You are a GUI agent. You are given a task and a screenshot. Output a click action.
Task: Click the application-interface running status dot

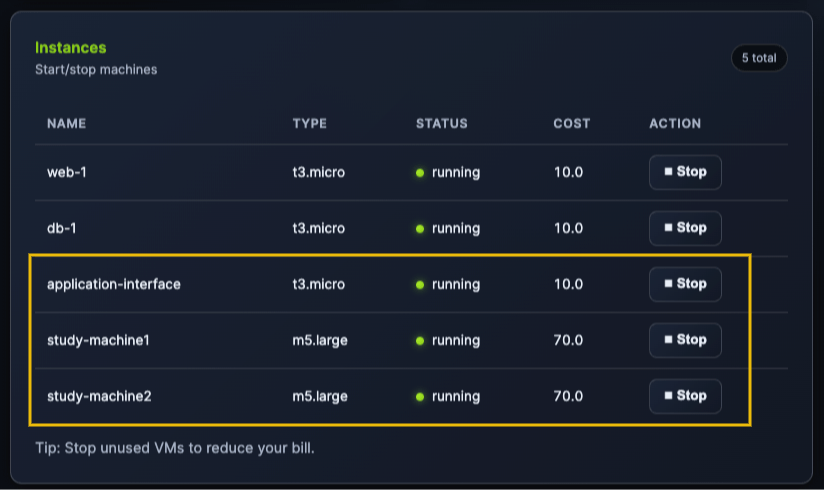(421, 284)
